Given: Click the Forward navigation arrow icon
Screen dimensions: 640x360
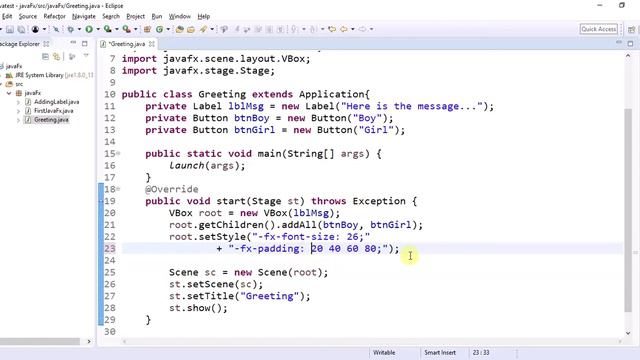Looking at the screenshot, I should 362,29.
